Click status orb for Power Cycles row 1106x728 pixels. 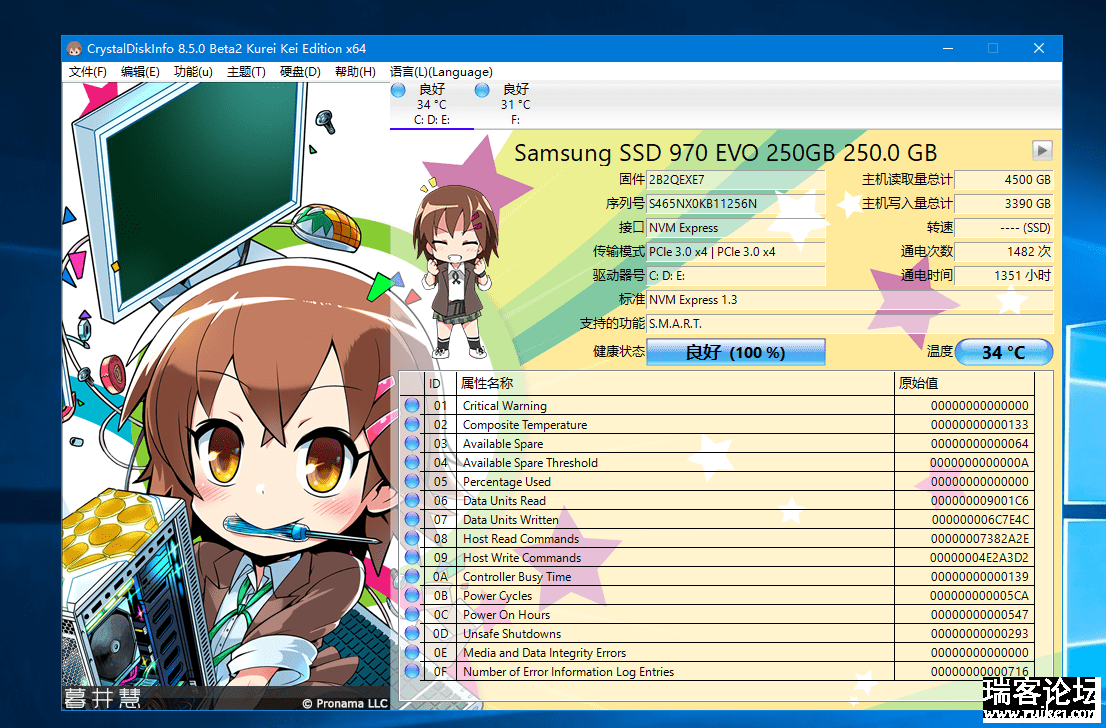click(412, 596)
